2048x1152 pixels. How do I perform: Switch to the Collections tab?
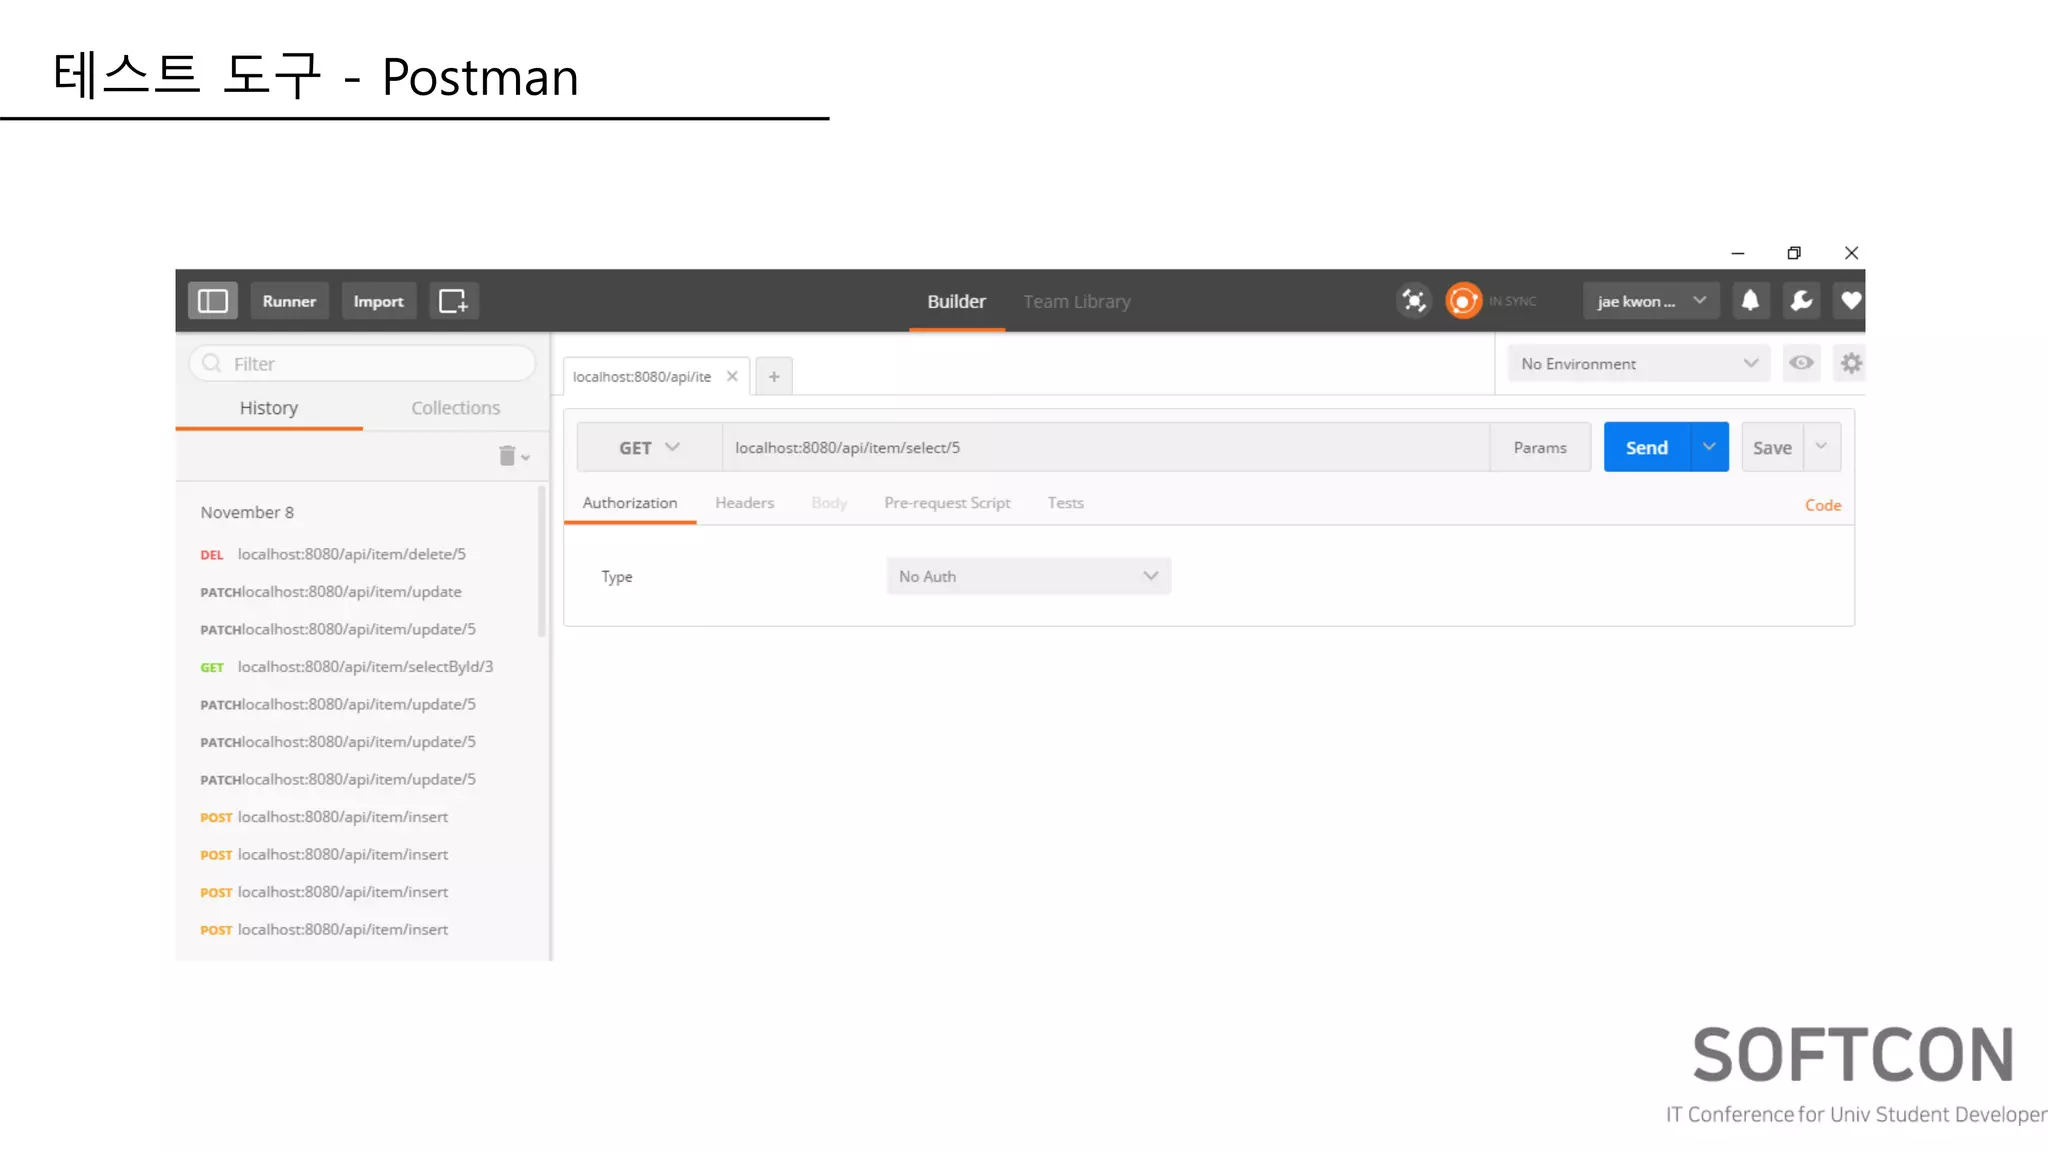coord(455,408)
